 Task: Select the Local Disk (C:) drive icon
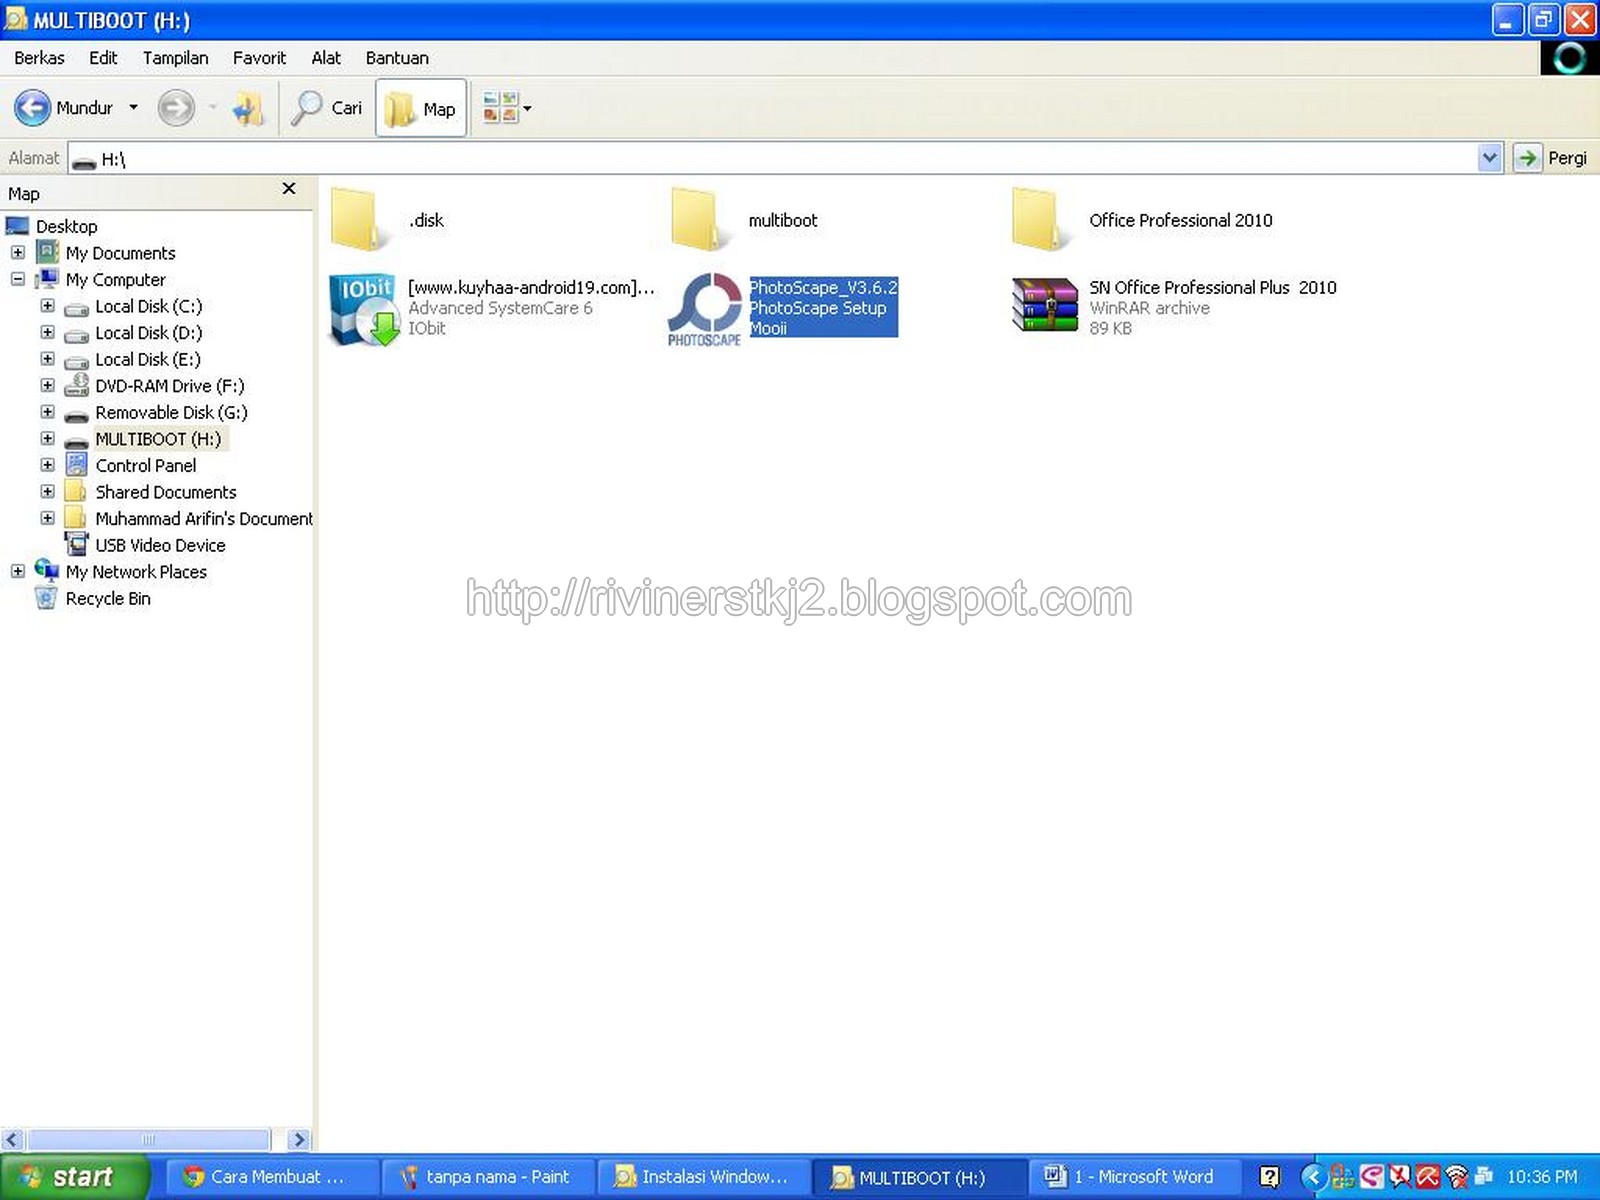(x=77, y=308)
